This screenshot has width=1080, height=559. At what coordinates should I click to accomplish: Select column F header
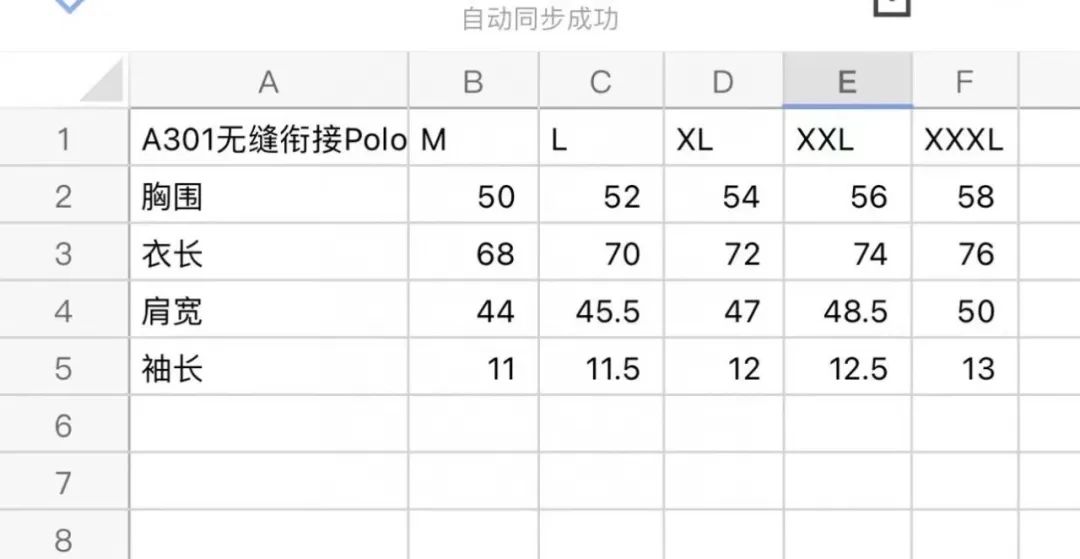click(x=964, y=82)
